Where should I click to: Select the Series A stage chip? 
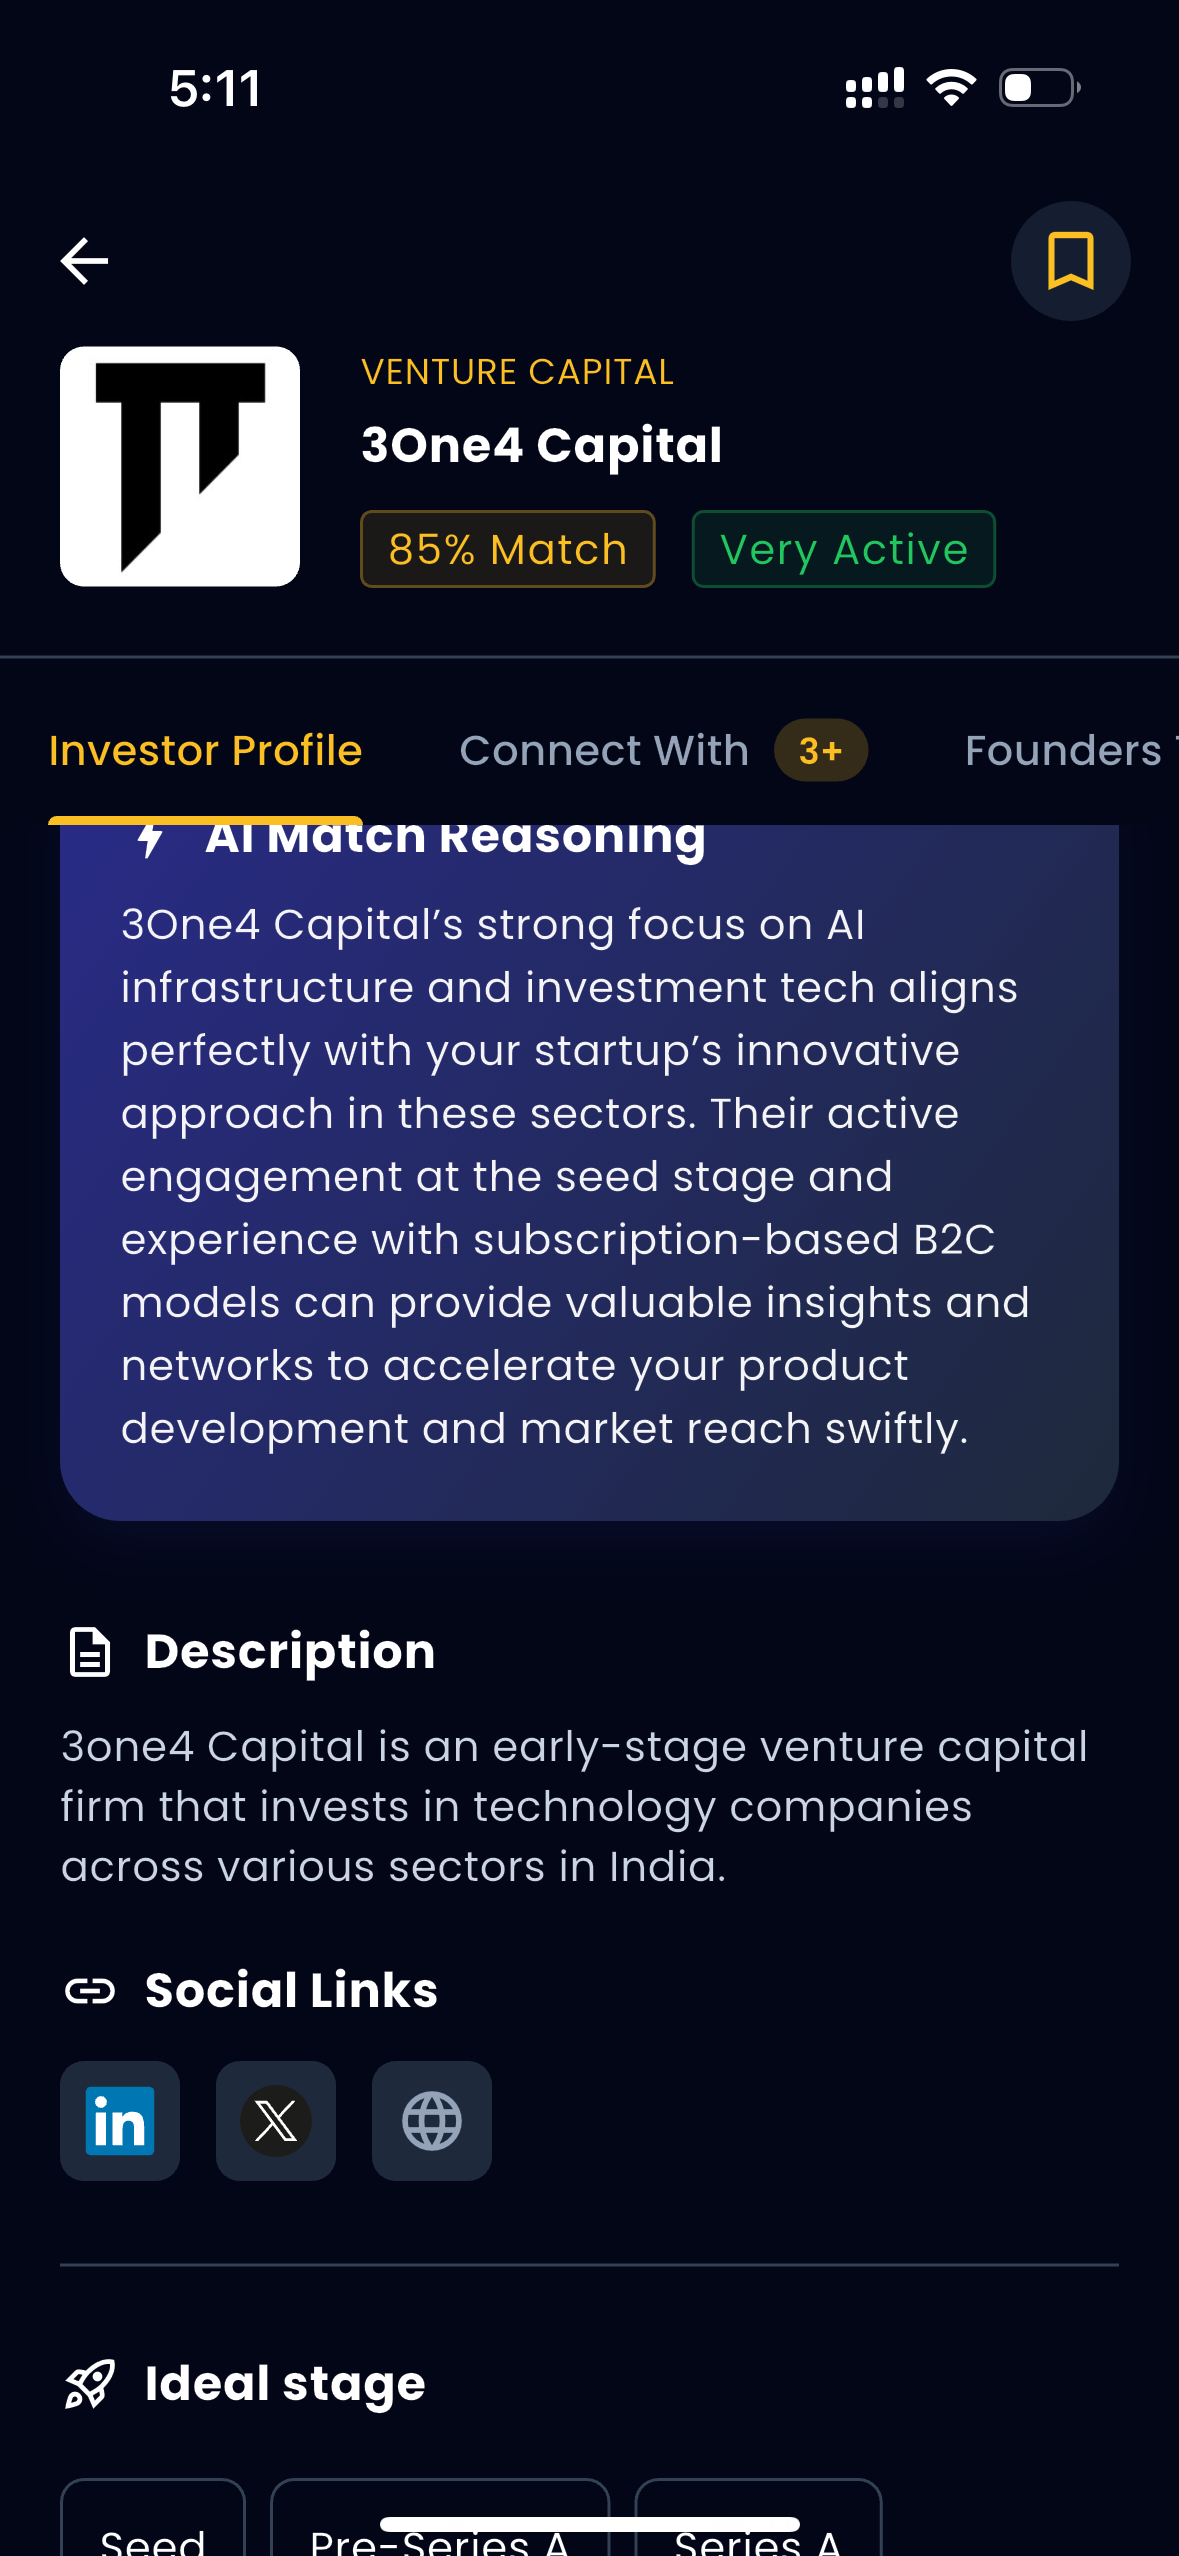click(758, 2538)
